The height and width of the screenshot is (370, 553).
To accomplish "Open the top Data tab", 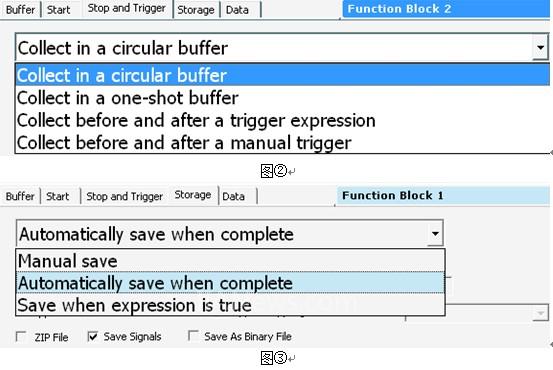I will [x=237, y=10].
